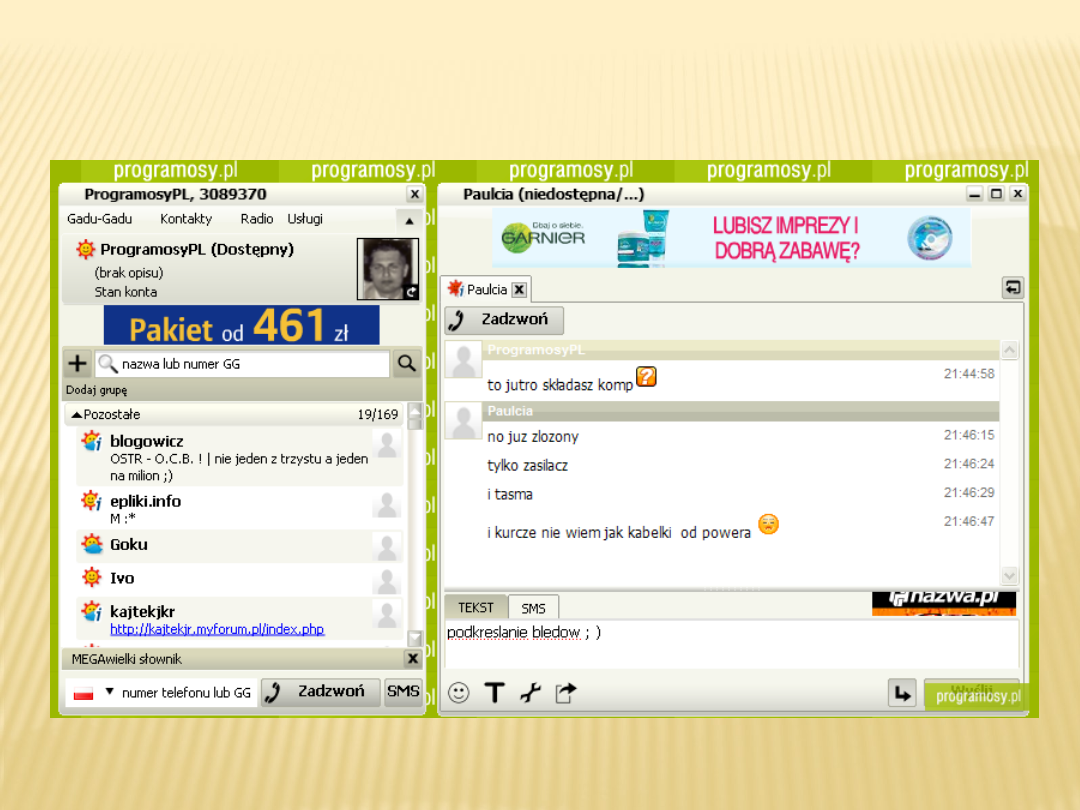Close the Paulcia chat tab
This screenshot has height=810, width=1080.
pos(519,290)
